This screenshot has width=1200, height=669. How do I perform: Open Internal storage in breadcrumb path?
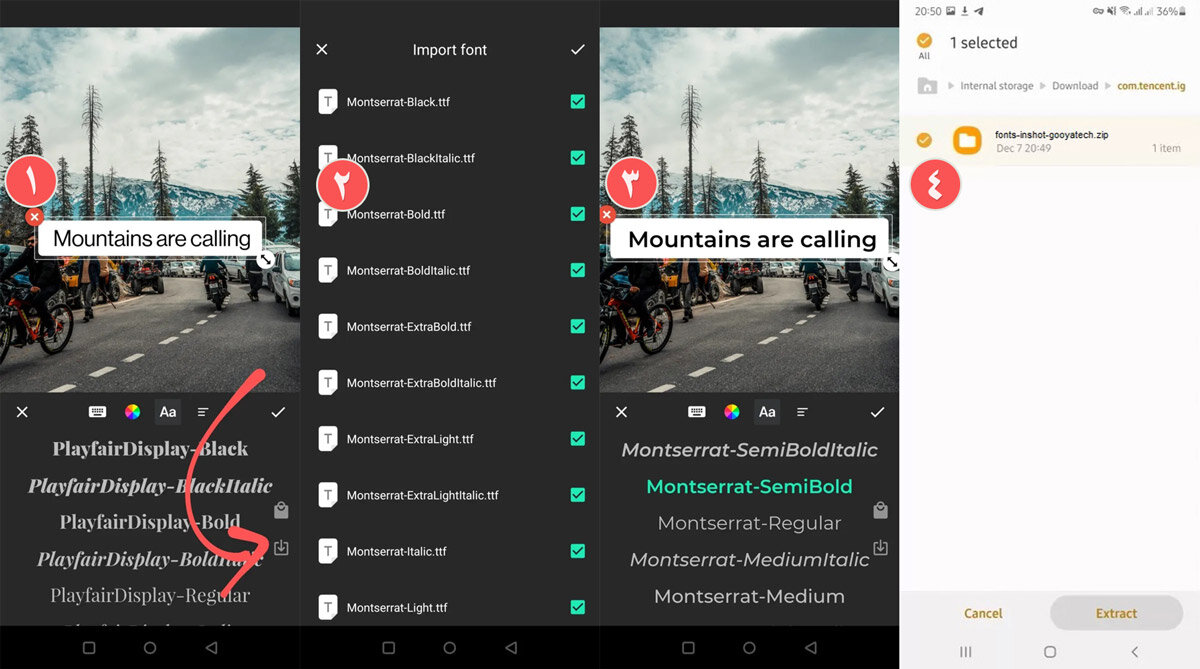pos(996,86)
